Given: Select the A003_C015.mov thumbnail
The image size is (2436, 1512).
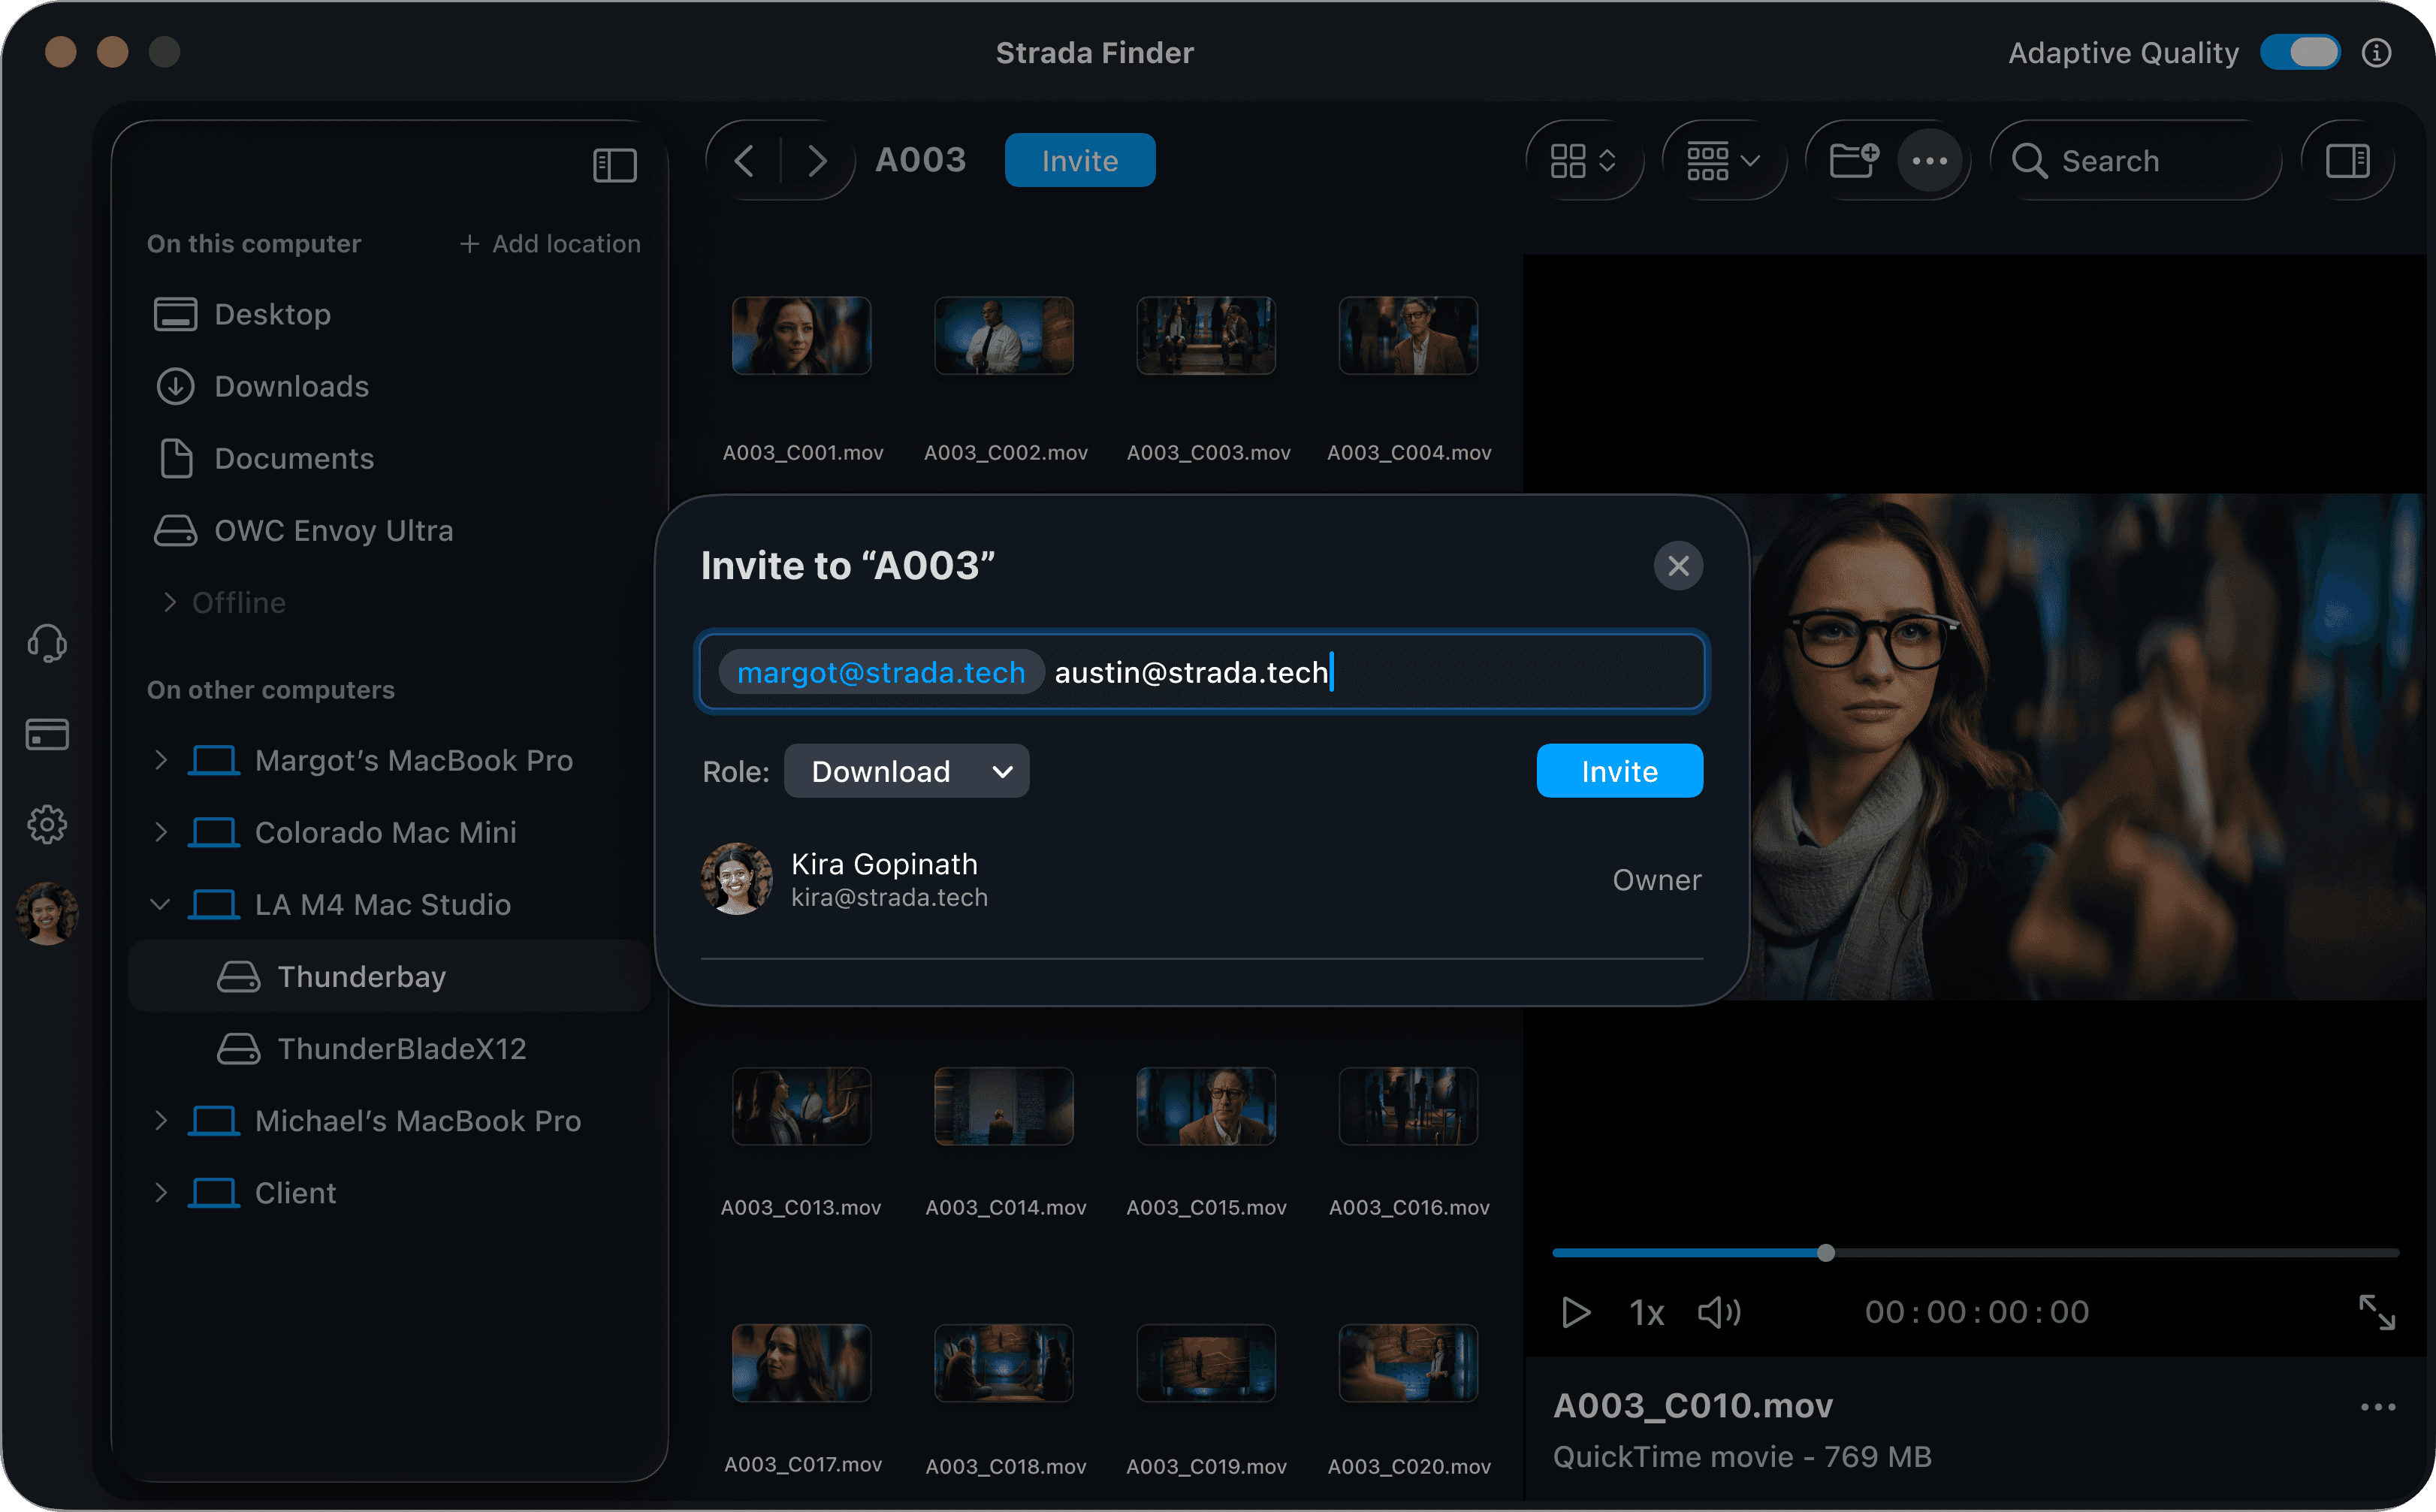Looking at the screenshot, I should click(x=1206, y=1106).
